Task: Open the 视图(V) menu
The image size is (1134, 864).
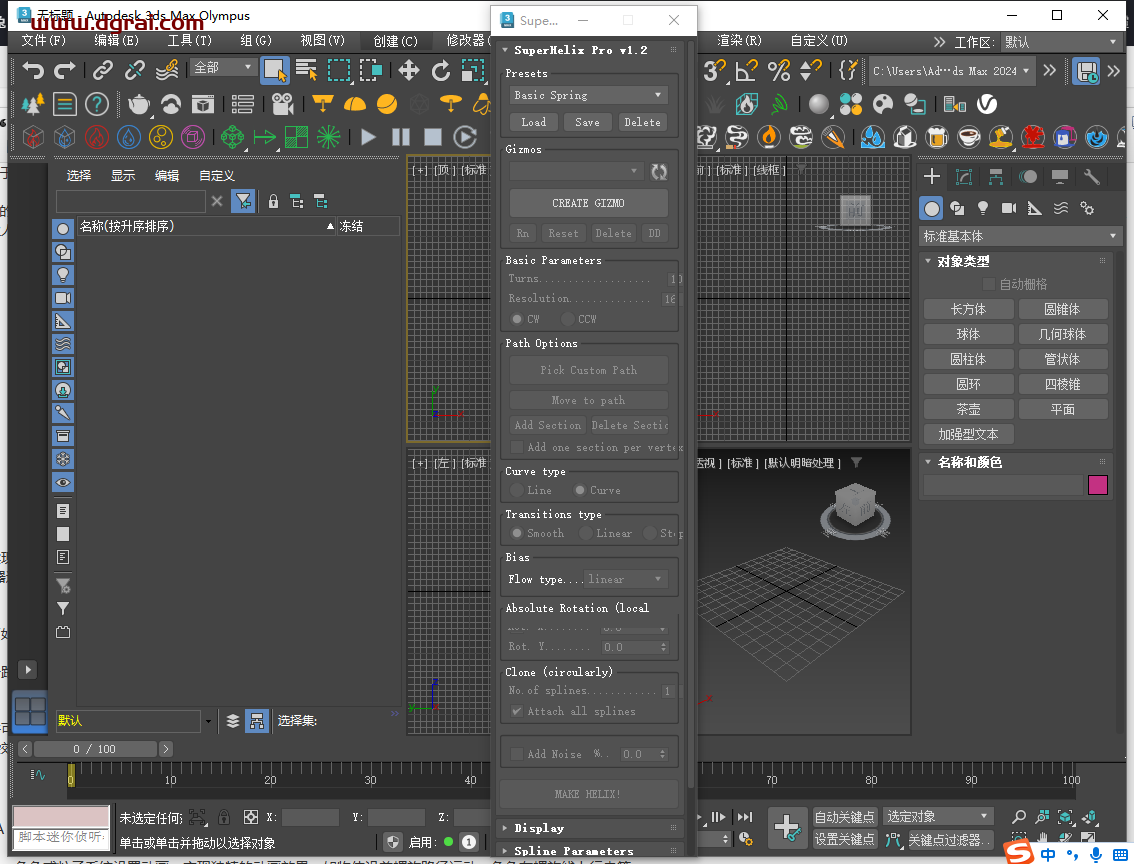Action: pos(323,40)
